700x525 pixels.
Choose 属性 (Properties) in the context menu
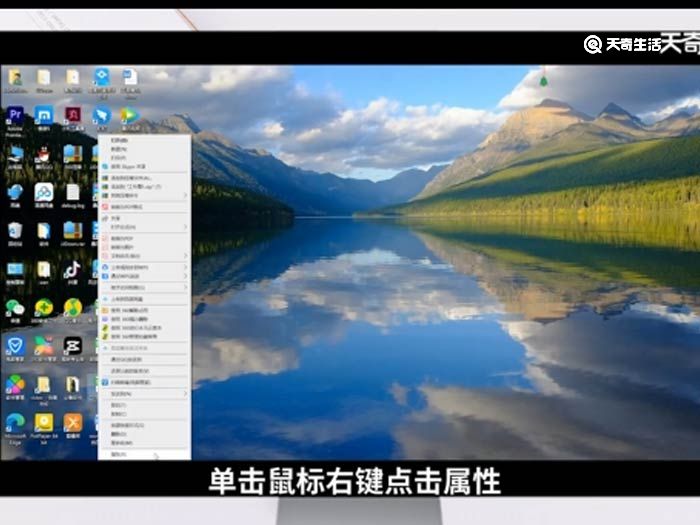point(145,454)
